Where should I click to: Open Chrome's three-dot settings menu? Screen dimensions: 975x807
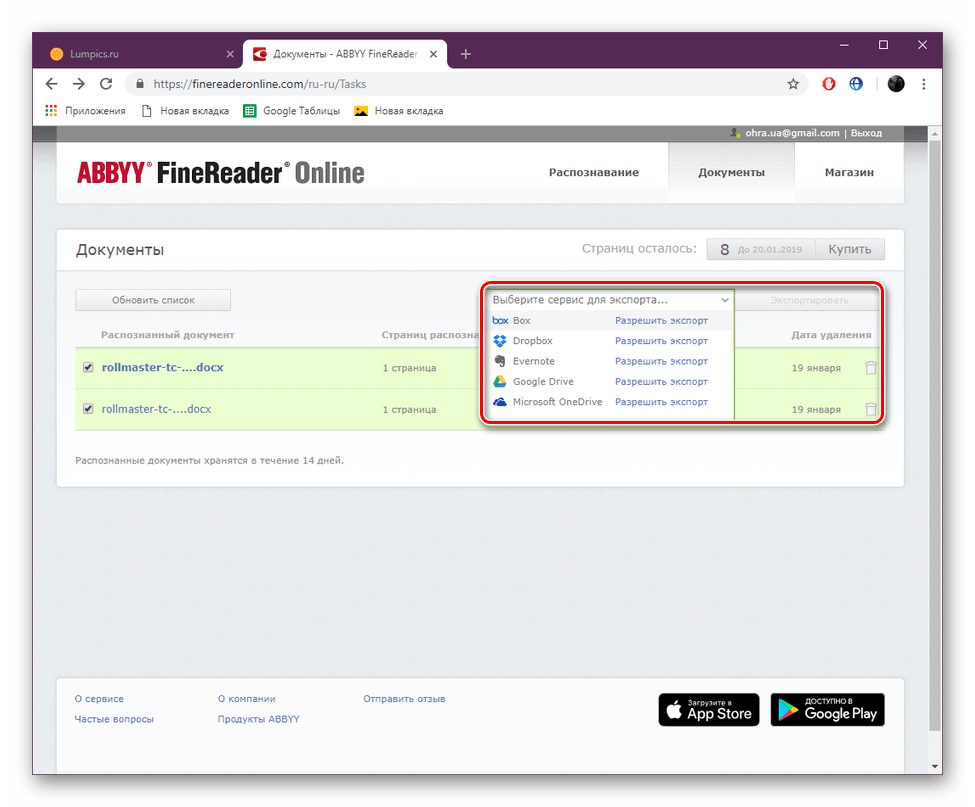click(x=923, y=84)
